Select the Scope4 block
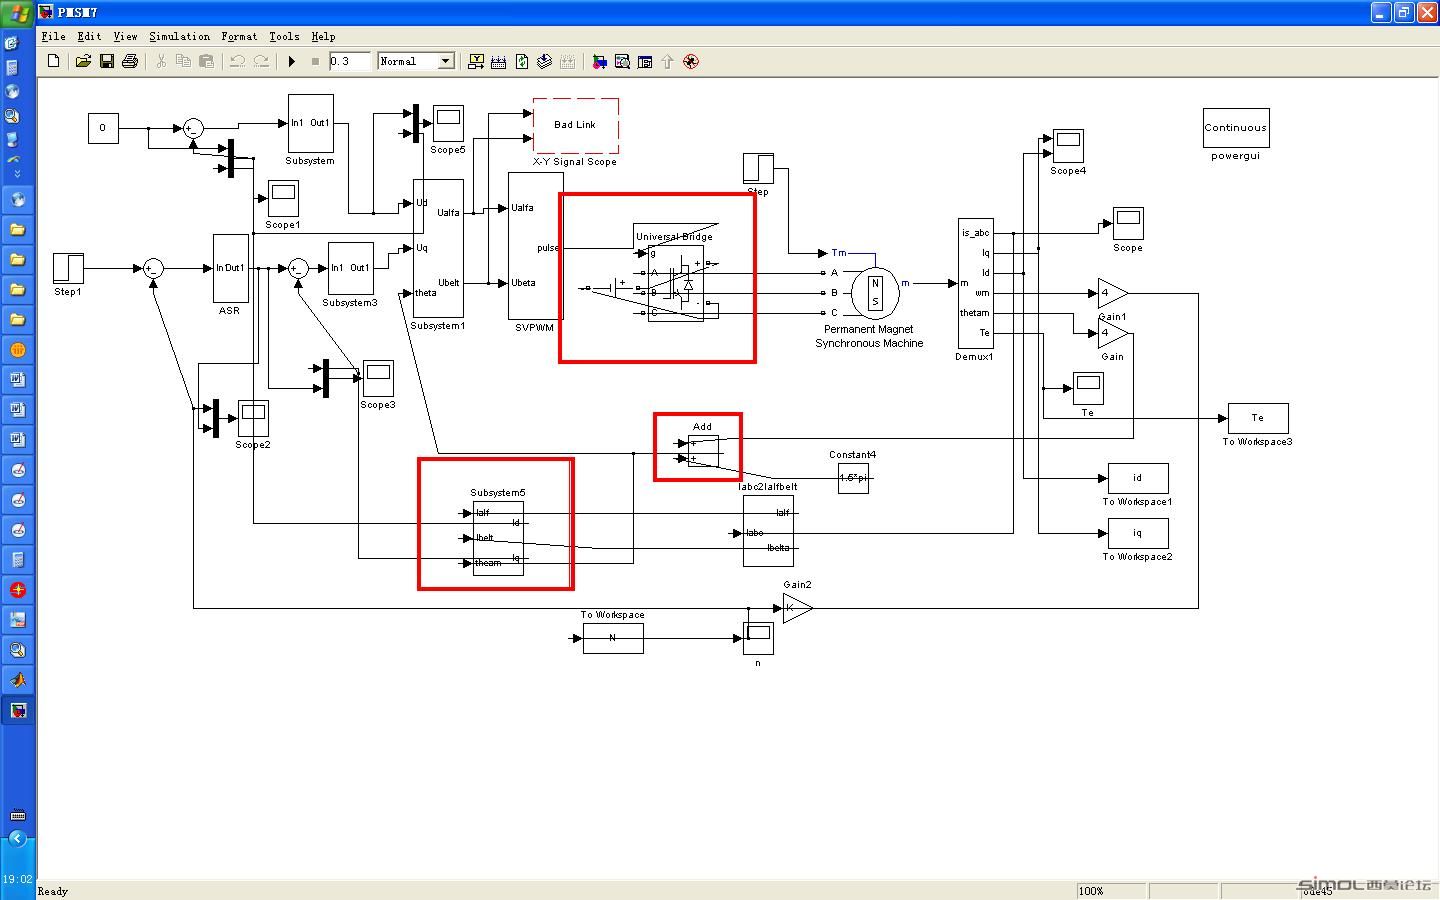This screenshot has height=900, width=1440. 1068,147
